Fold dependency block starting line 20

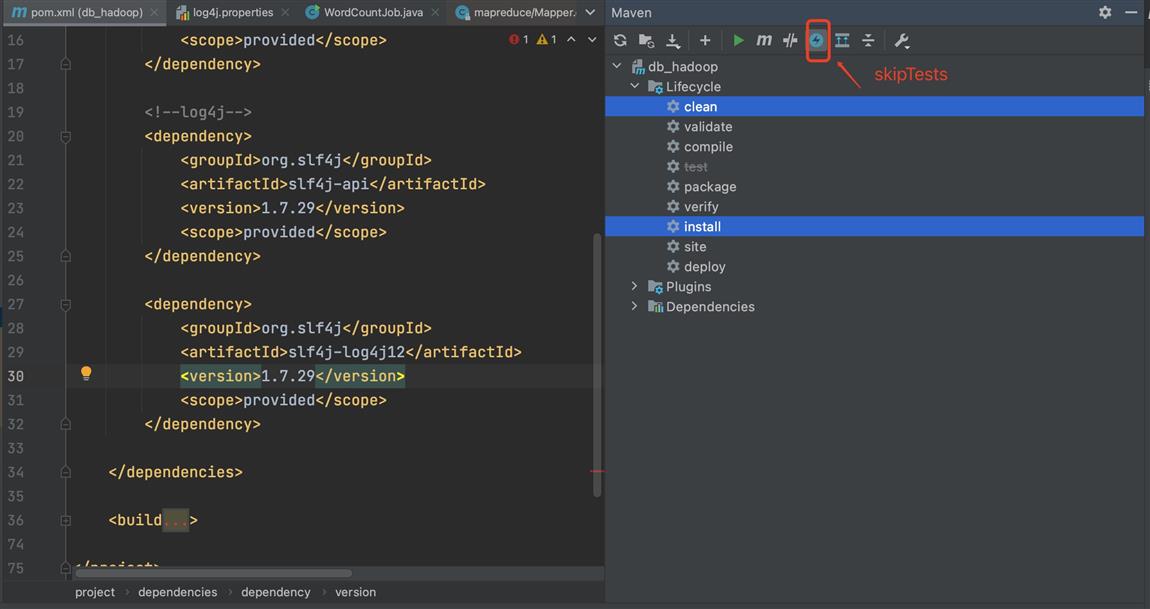pyautogui.click(x=65, y=136)
